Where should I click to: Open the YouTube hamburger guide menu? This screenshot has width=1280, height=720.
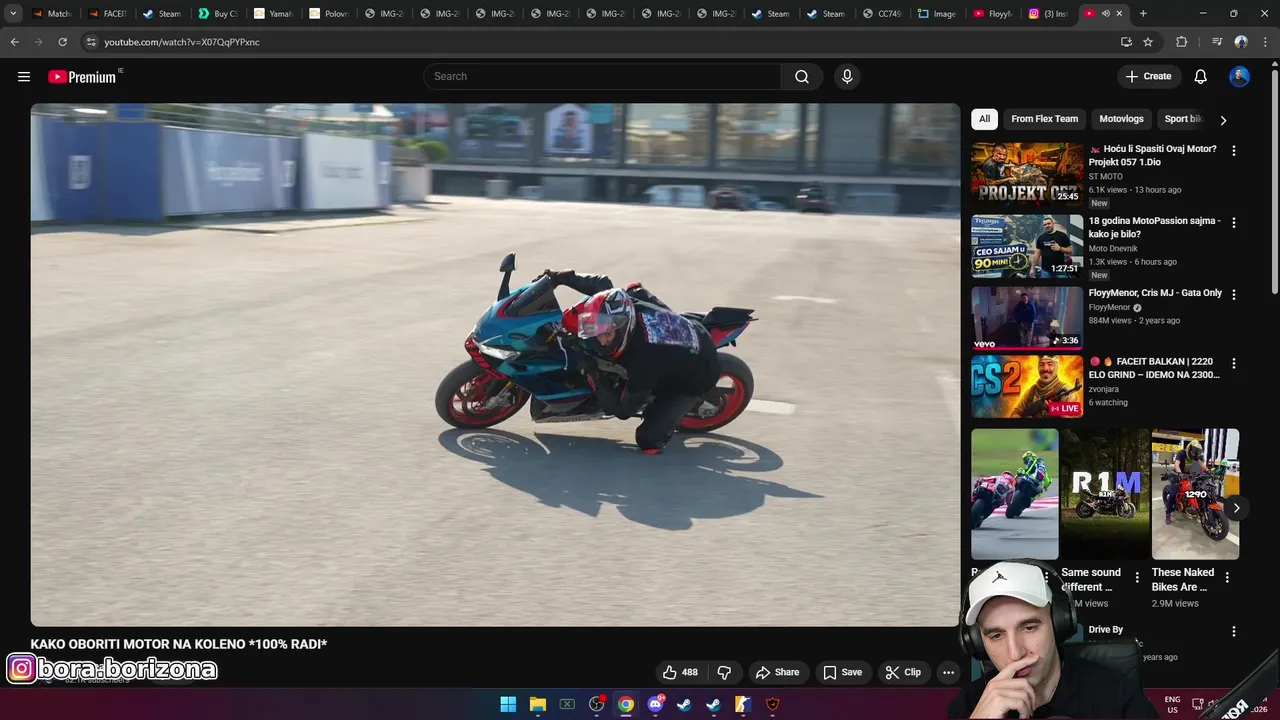pos(24,77)
